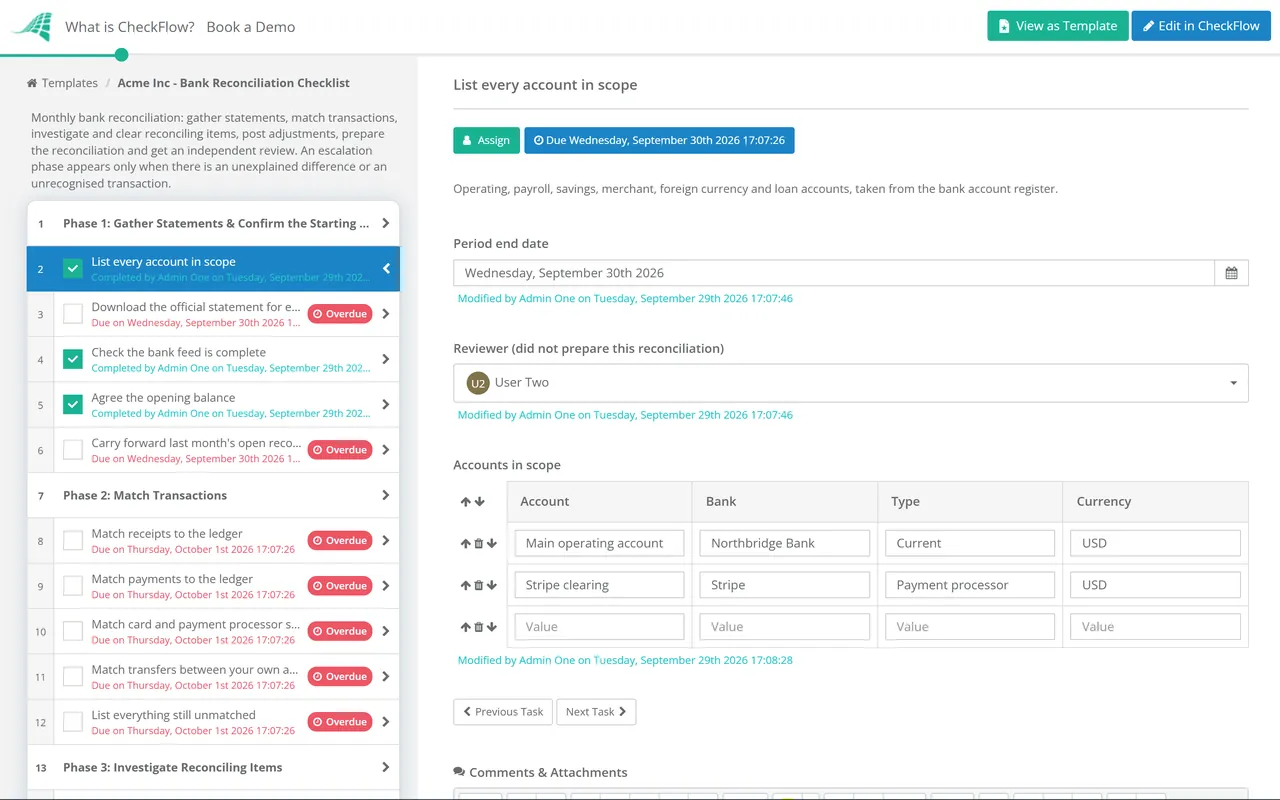Edit the Stripe clearing account cell
Image resolution: width=1280 pixels, height=800 pixels.
coord(599,586)
